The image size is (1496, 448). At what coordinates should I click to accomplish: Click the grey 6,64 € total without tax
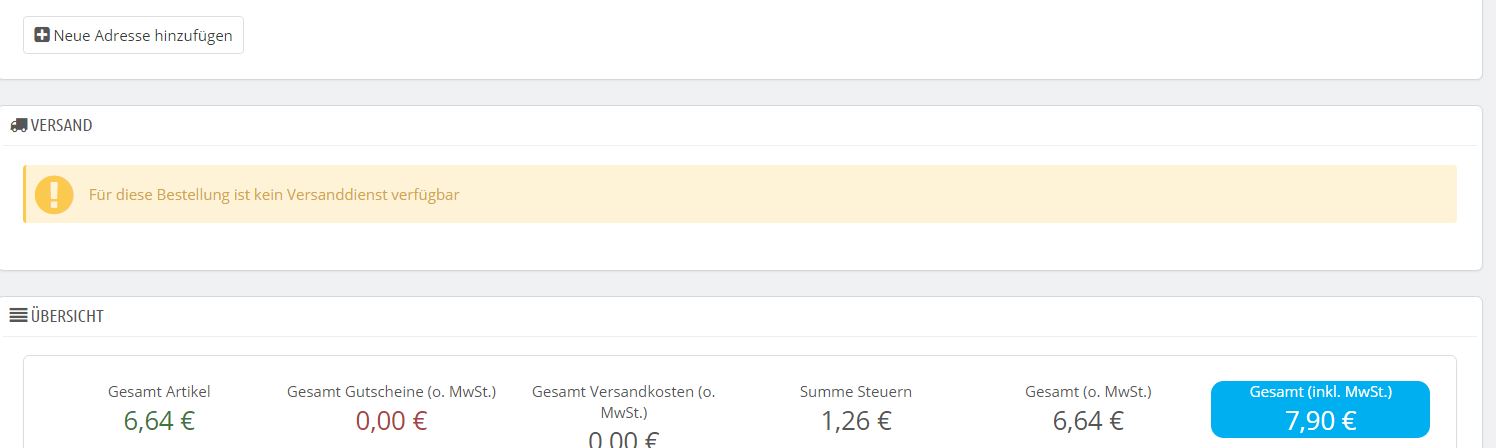1088,421
